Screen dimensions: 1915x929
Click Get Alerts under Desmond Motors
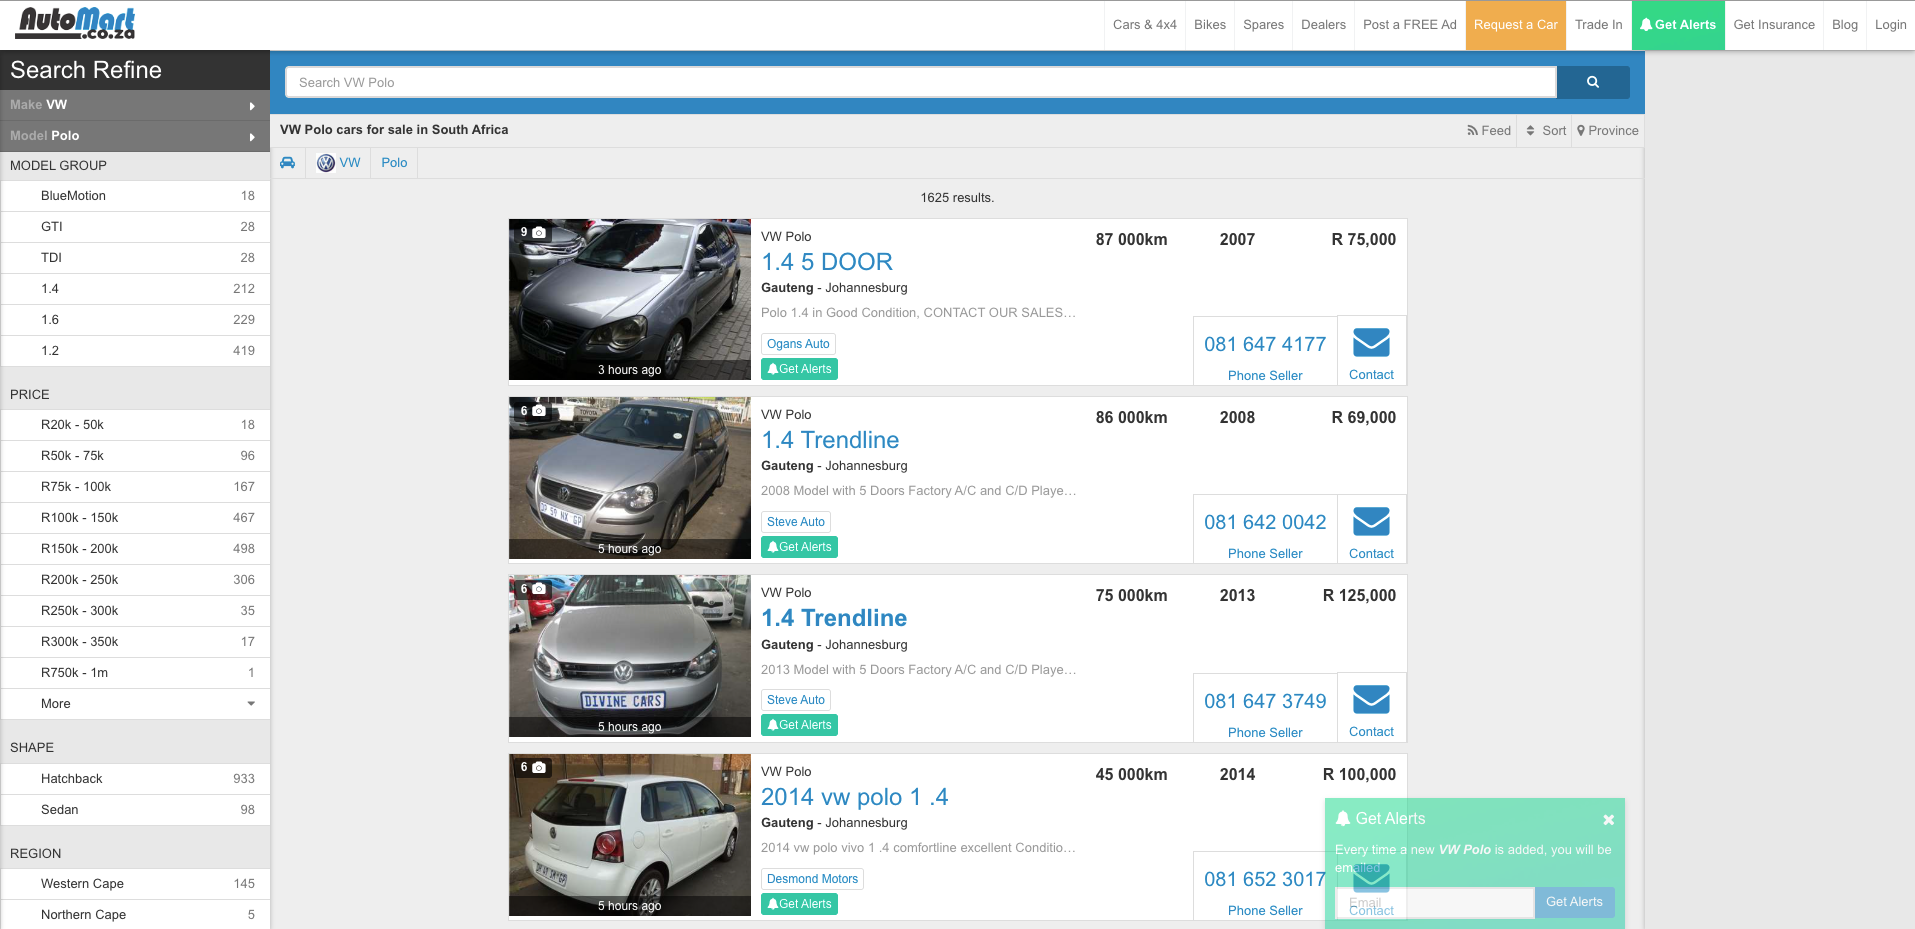799,904
